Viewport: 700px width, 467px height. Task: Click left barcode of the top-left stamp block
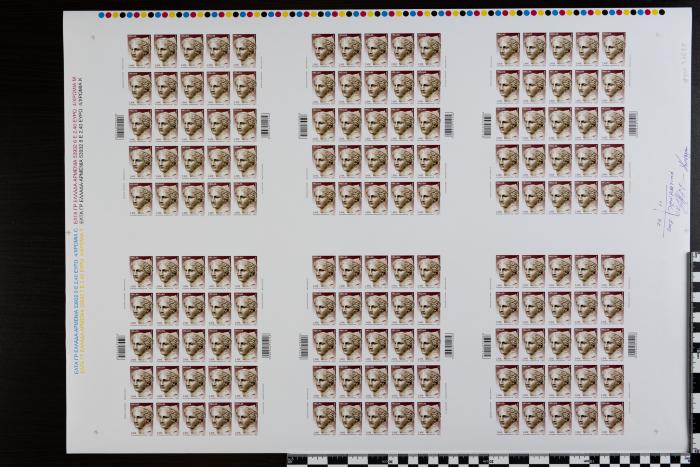(x=120, y=126)
